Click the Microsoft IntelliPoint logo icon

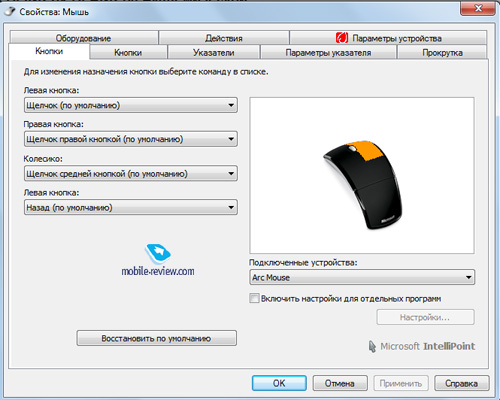click(372, 347)
